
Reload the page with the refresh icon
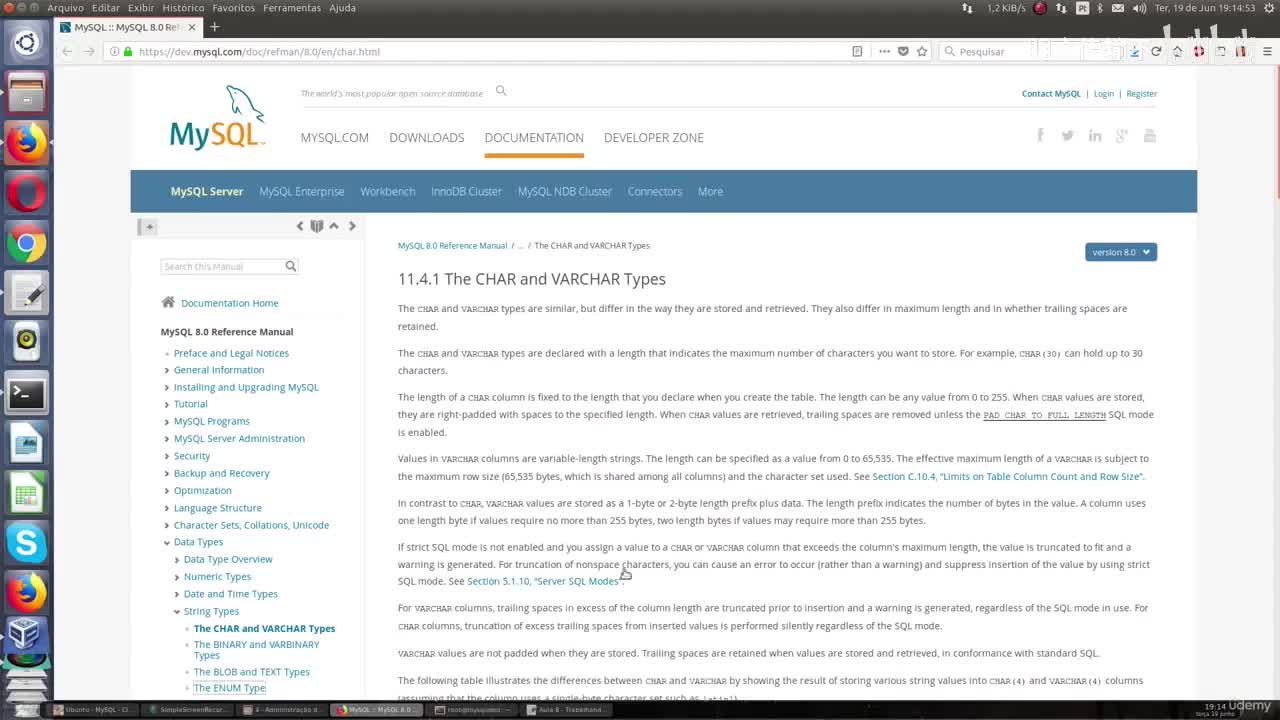click(1156, 51)
